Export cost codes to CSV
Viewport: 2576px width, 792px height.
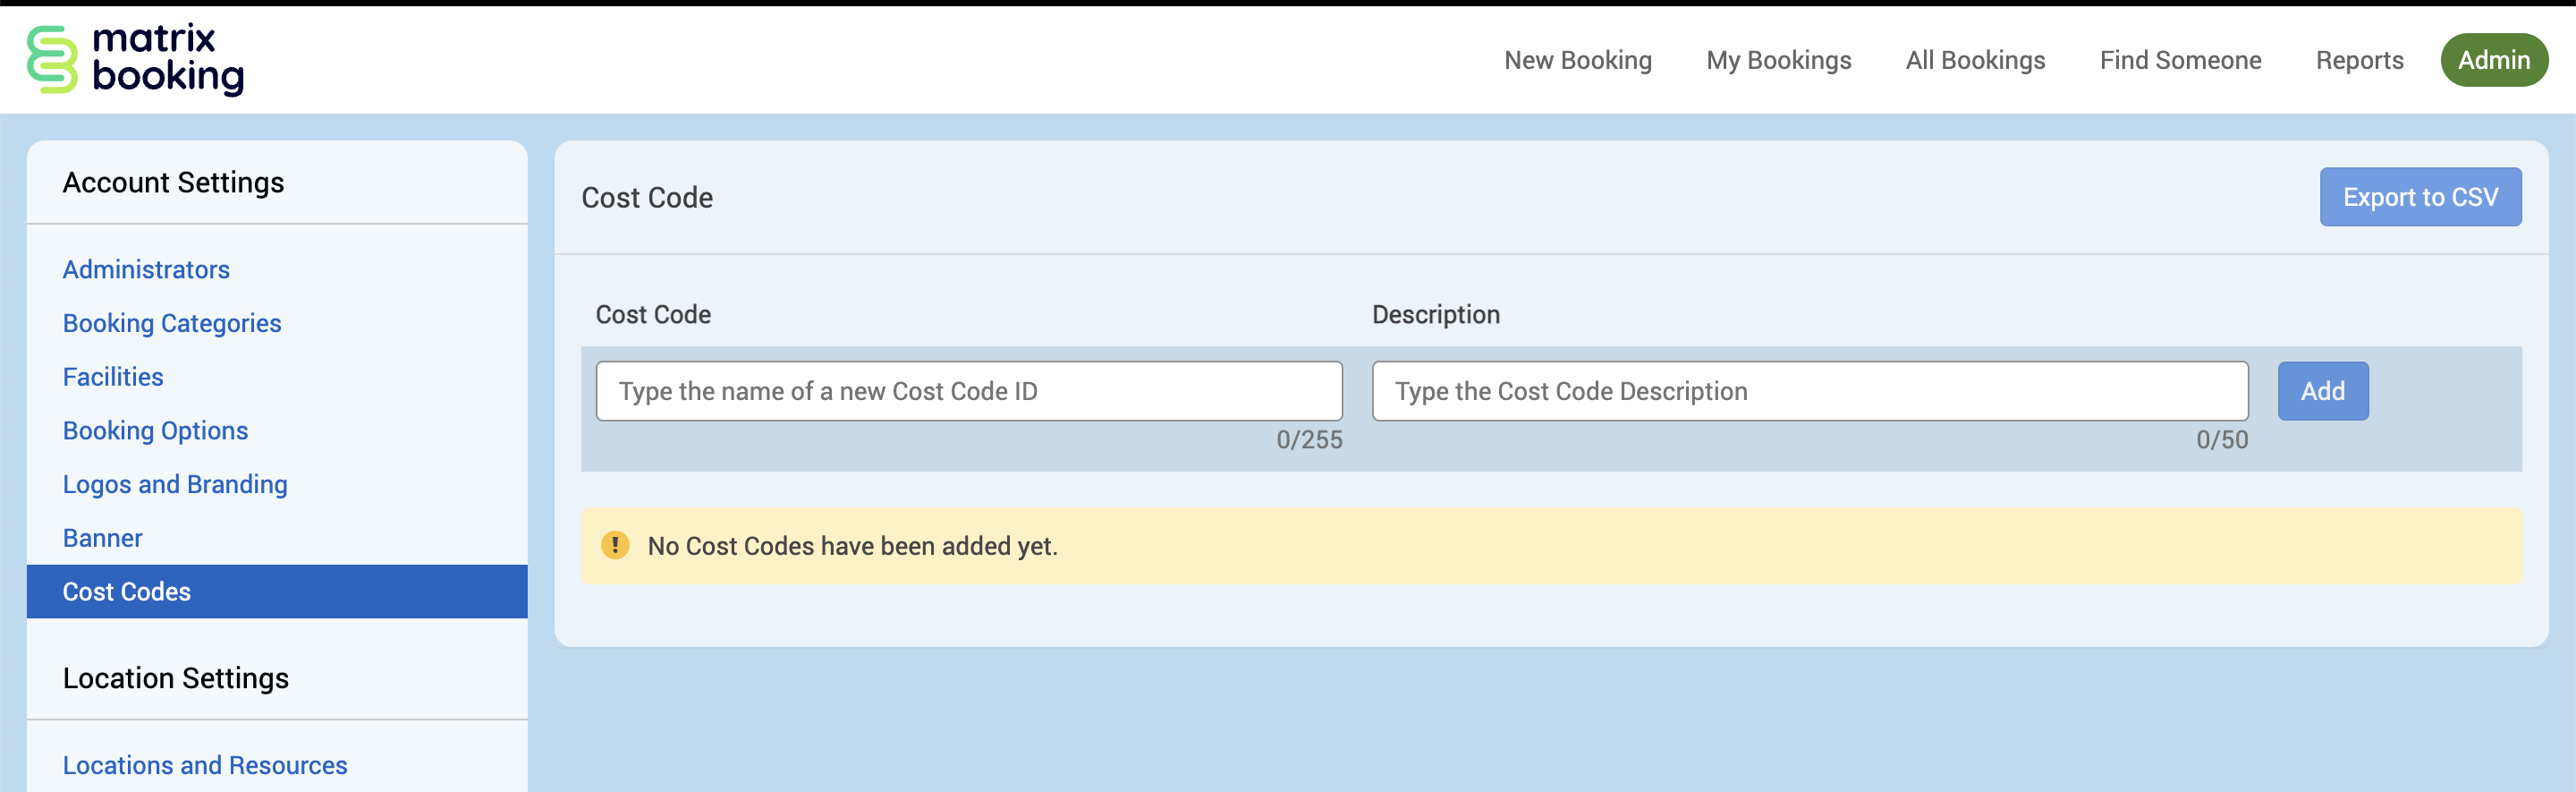[x=2420, y=197]
